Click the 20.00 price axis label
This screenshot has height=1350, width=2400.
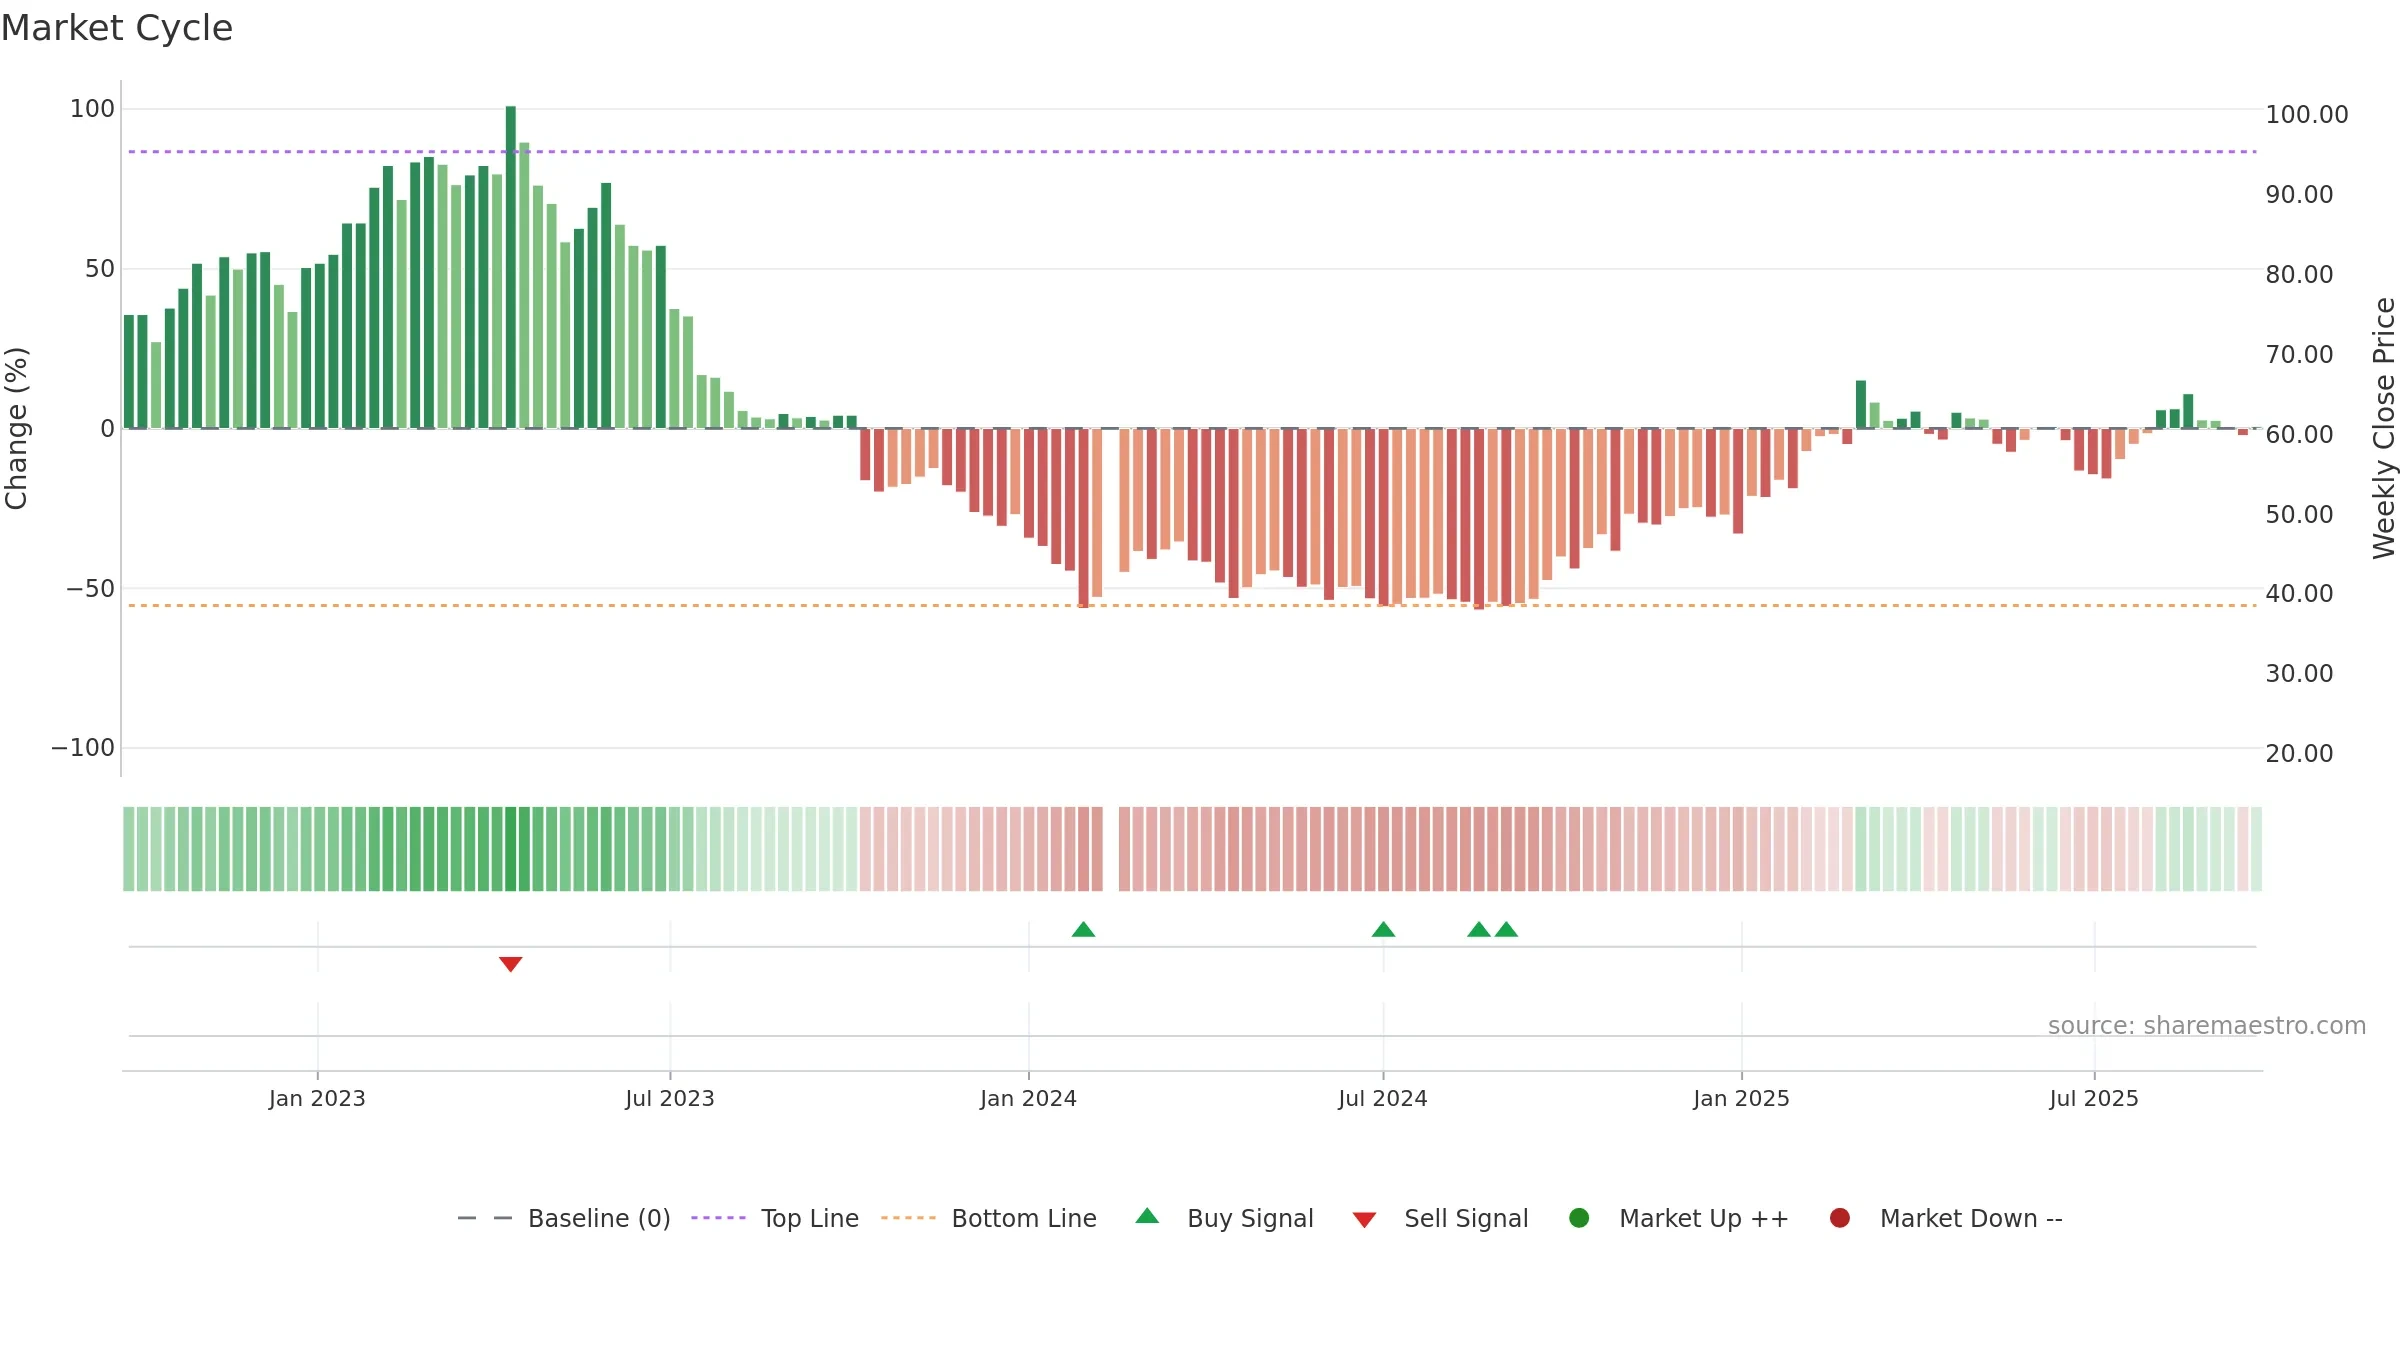coord(2299,754)
